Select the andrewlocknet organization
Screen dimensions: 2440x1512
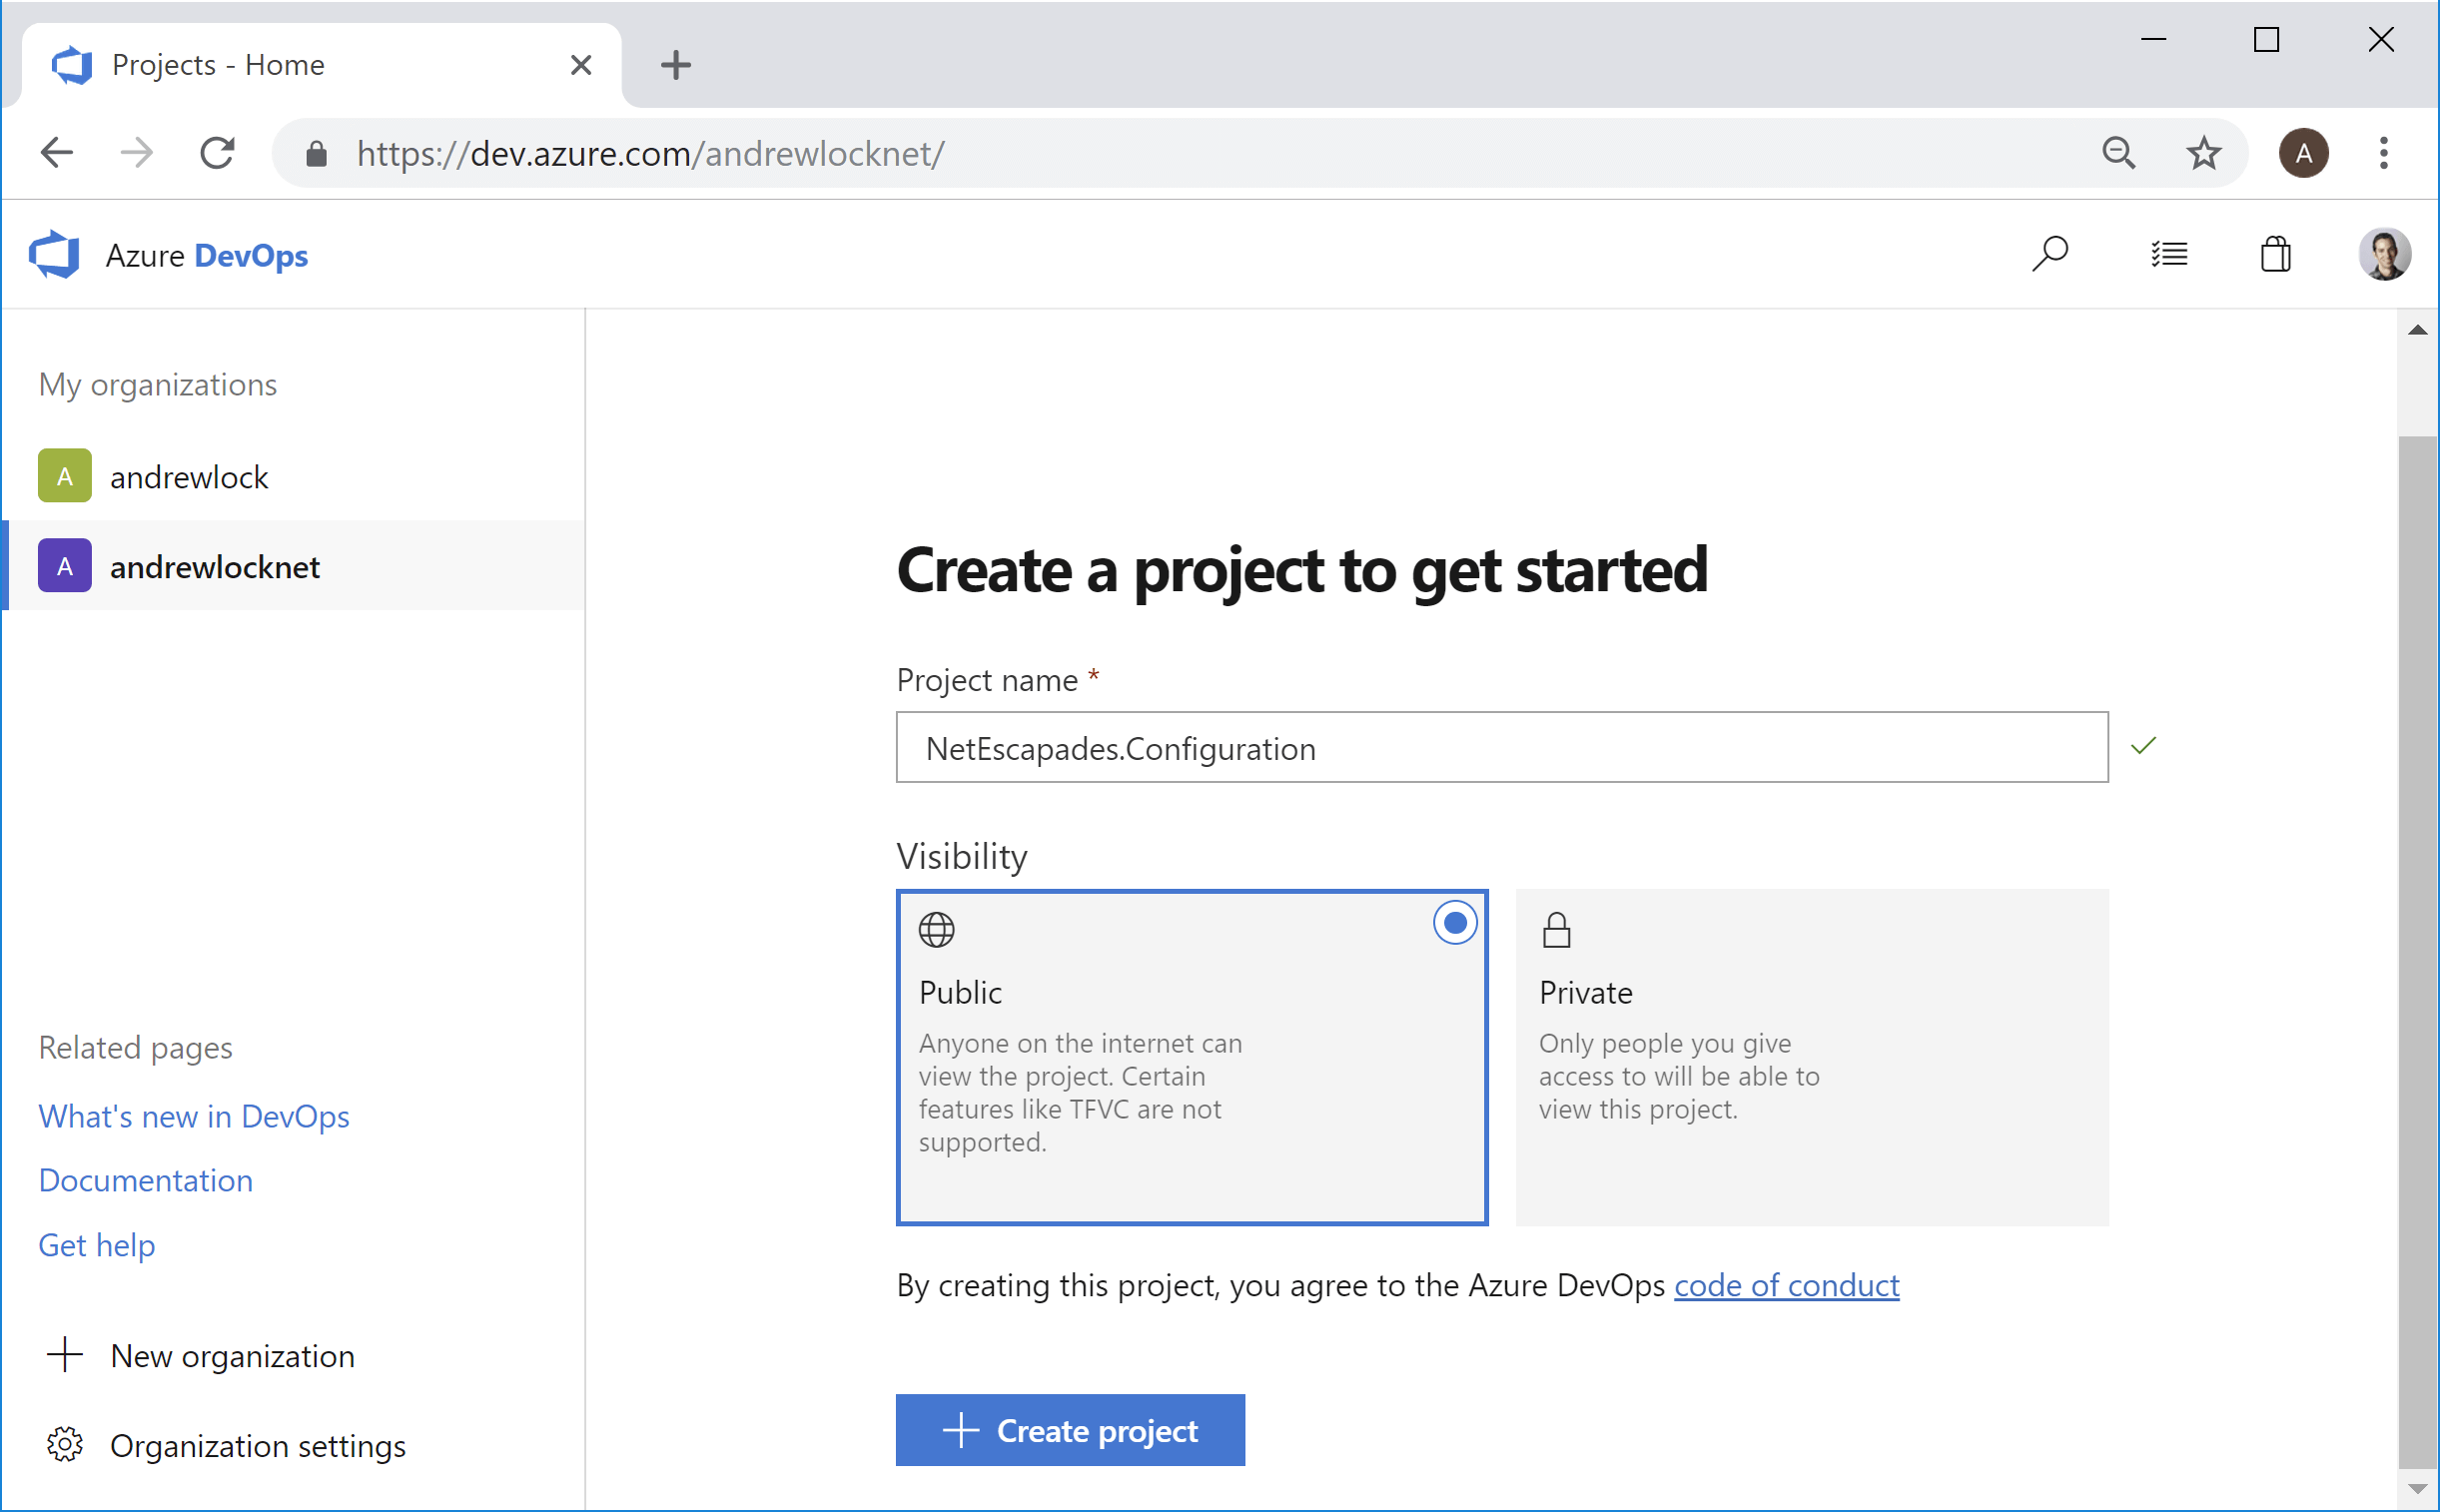click(294, 566)
